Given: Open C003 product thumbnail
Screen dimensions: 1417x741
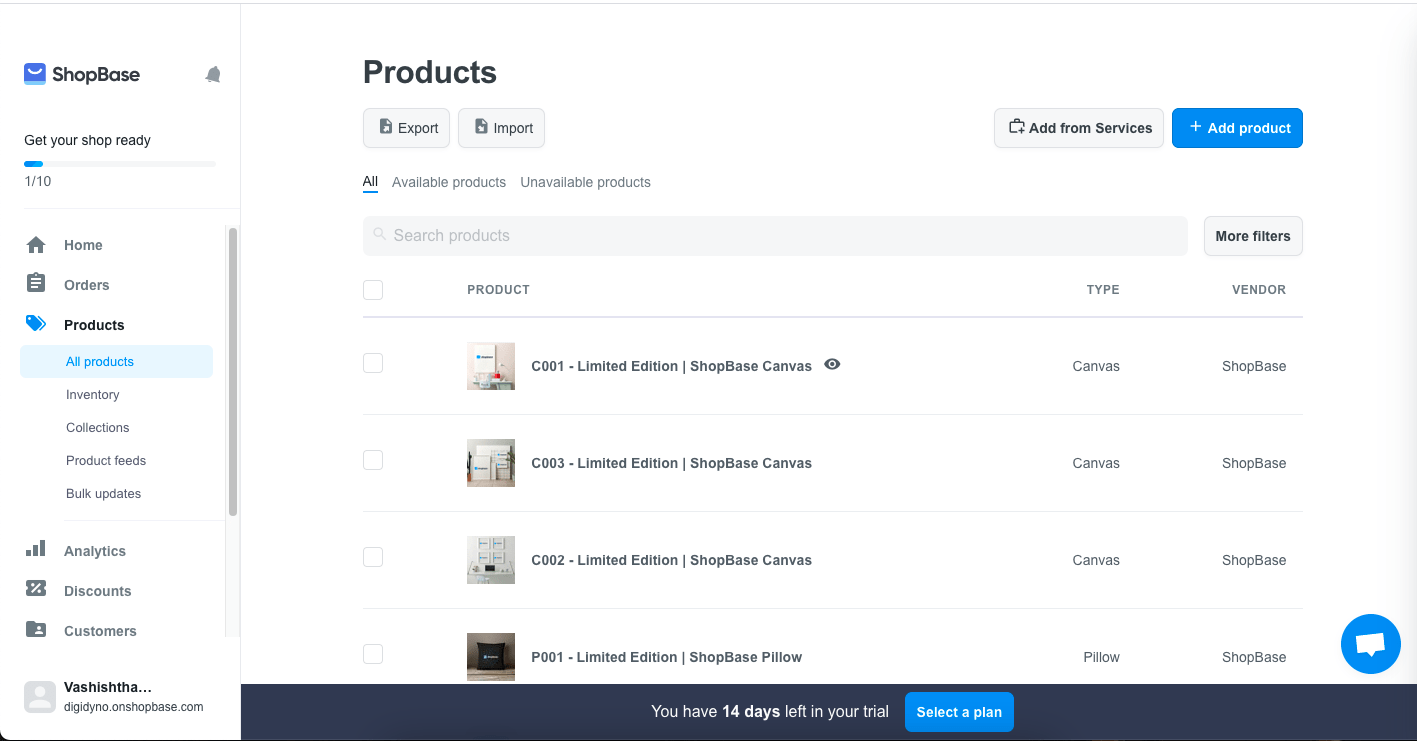Looking at the screenshot, I should pyautogui.click(x=491, y=463).
